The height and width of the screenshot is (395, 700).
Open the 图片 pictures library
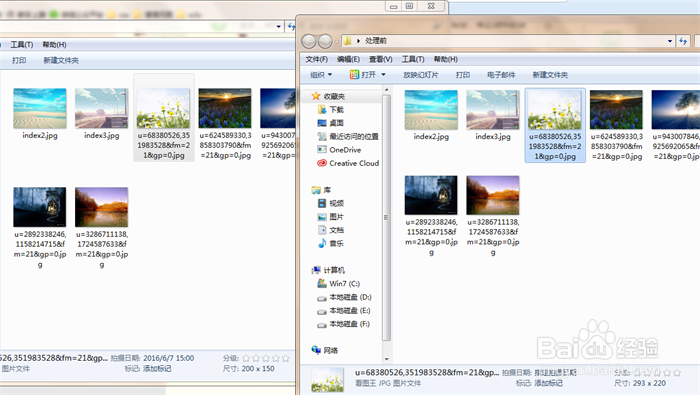pyautogui.click(x=331, y=216)
